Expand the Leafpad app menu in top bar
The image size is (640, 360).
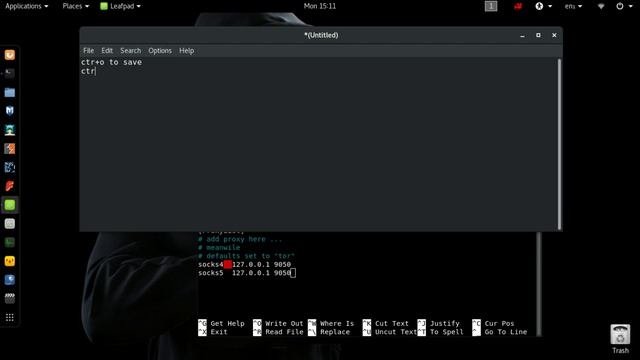pyautogui.click(x=121, y=6)
